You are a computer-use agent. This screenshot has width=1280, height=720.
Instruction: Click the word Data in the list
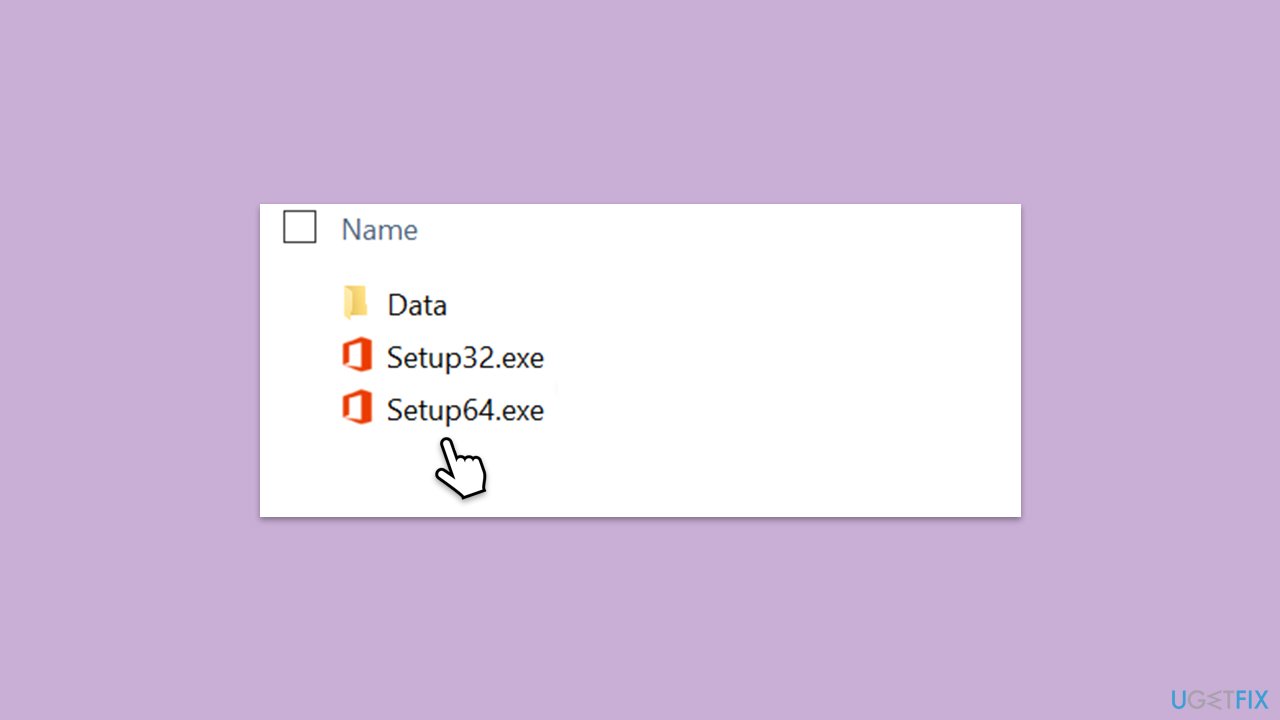tap(416, 305)
